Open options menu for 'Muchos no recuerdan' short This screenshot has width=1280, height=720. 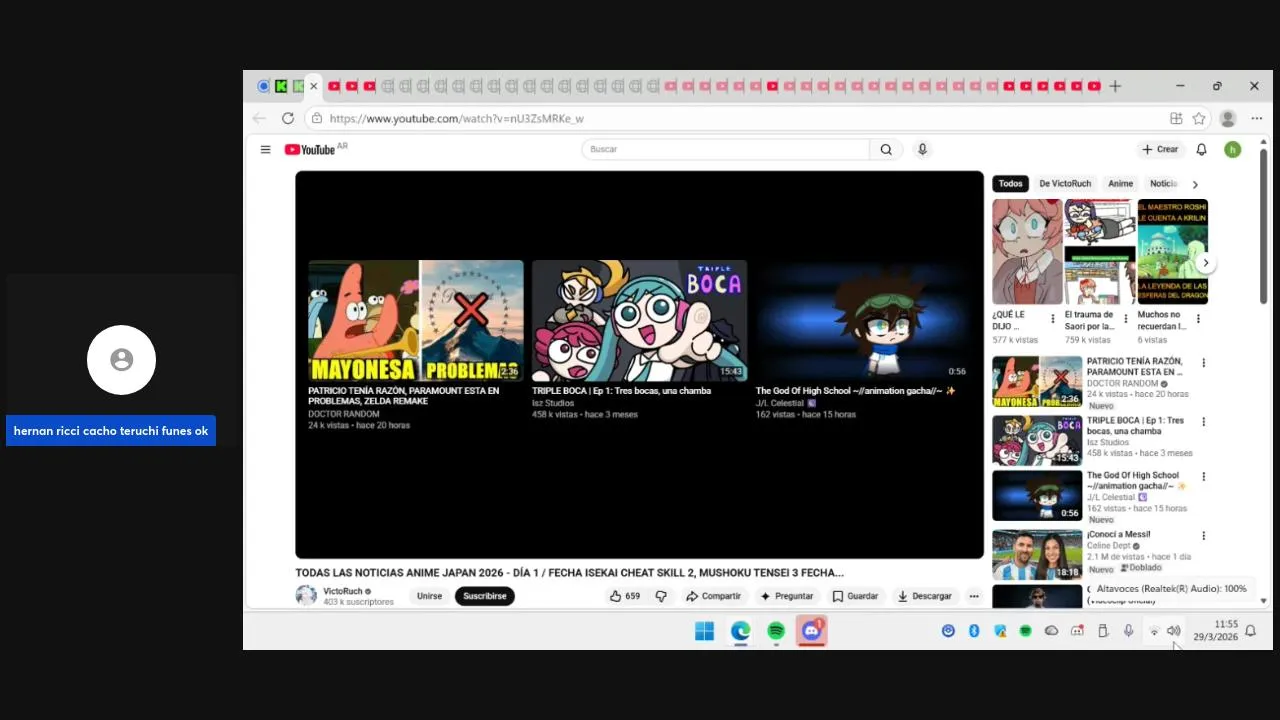click(x=1198, y=319)
